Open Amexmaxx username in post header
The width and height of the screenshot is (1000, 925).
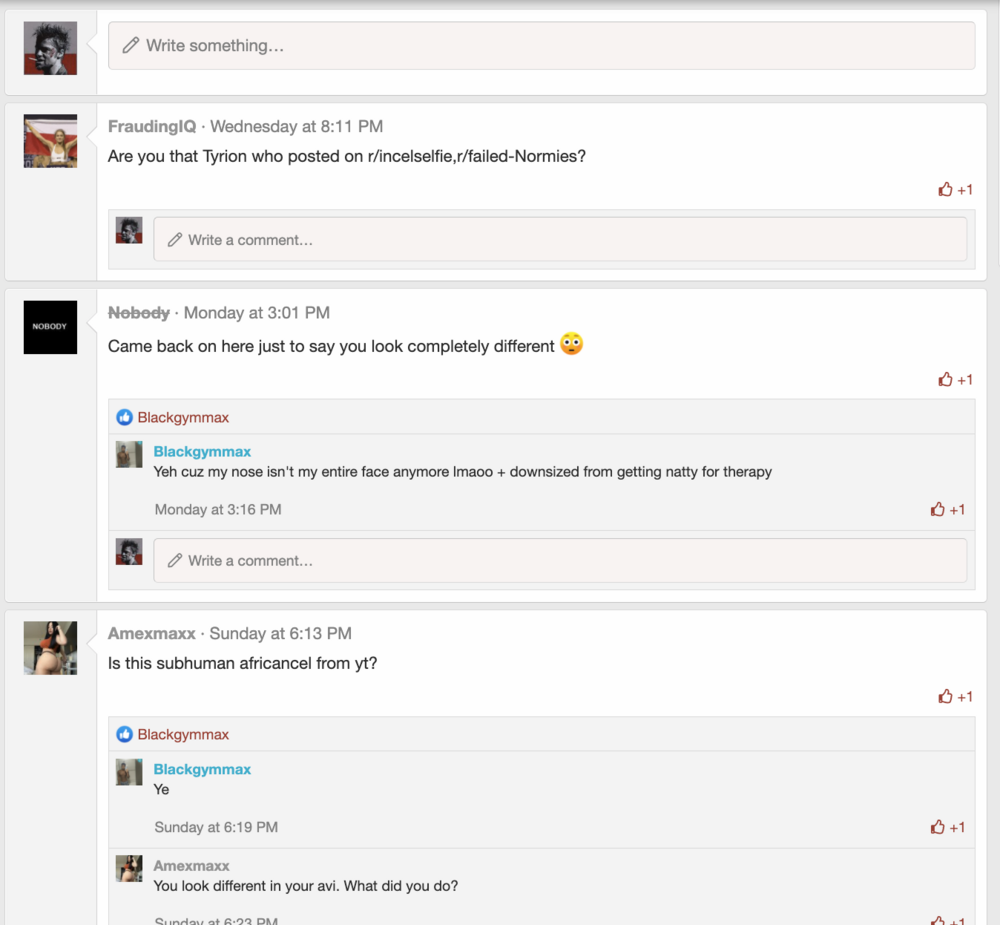click(151, 633)
